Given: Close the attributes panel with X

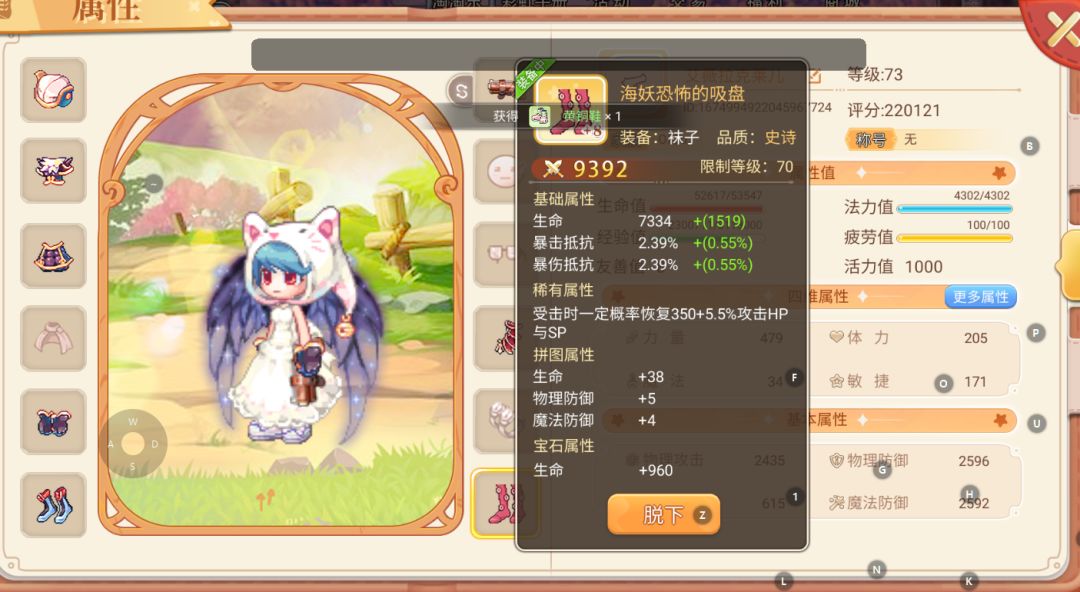Looking at the screenshot, I should 1057,29.
